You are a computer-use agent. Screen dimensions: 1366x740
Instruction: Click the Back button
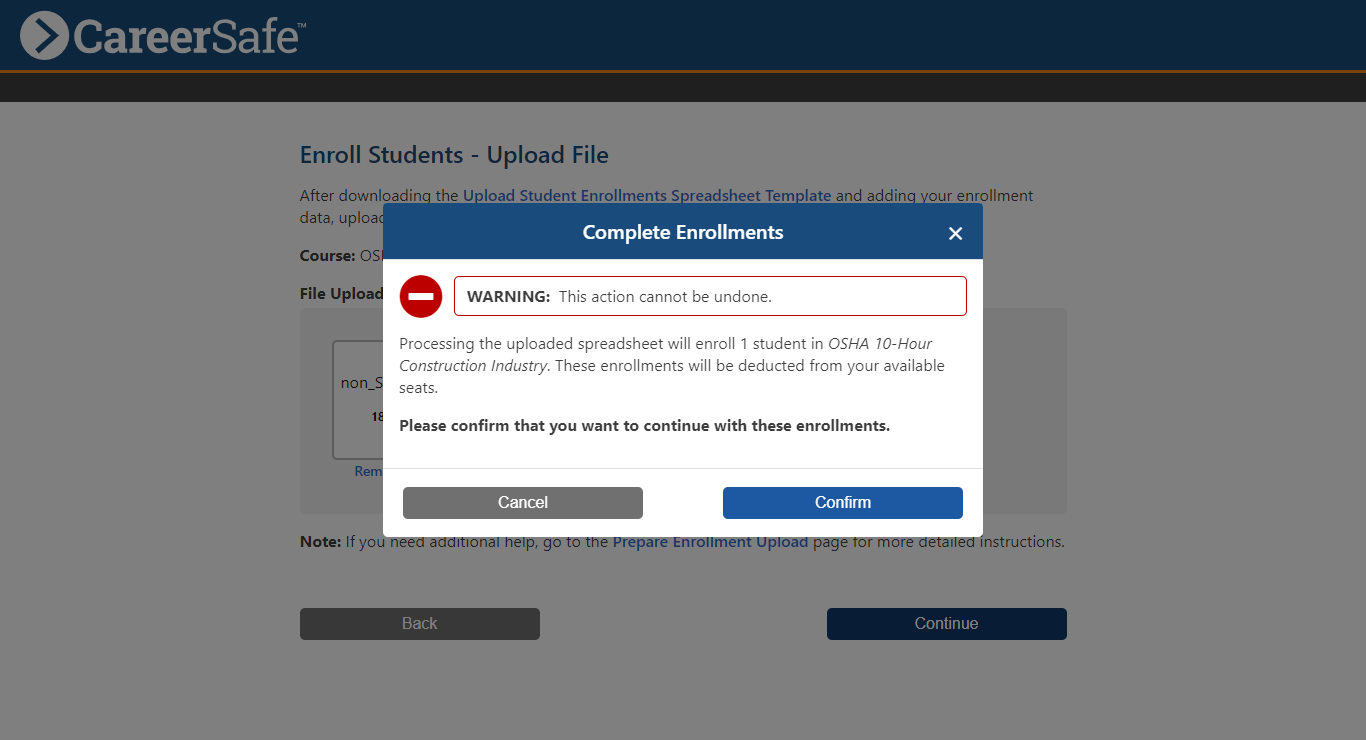pos(419,623)
